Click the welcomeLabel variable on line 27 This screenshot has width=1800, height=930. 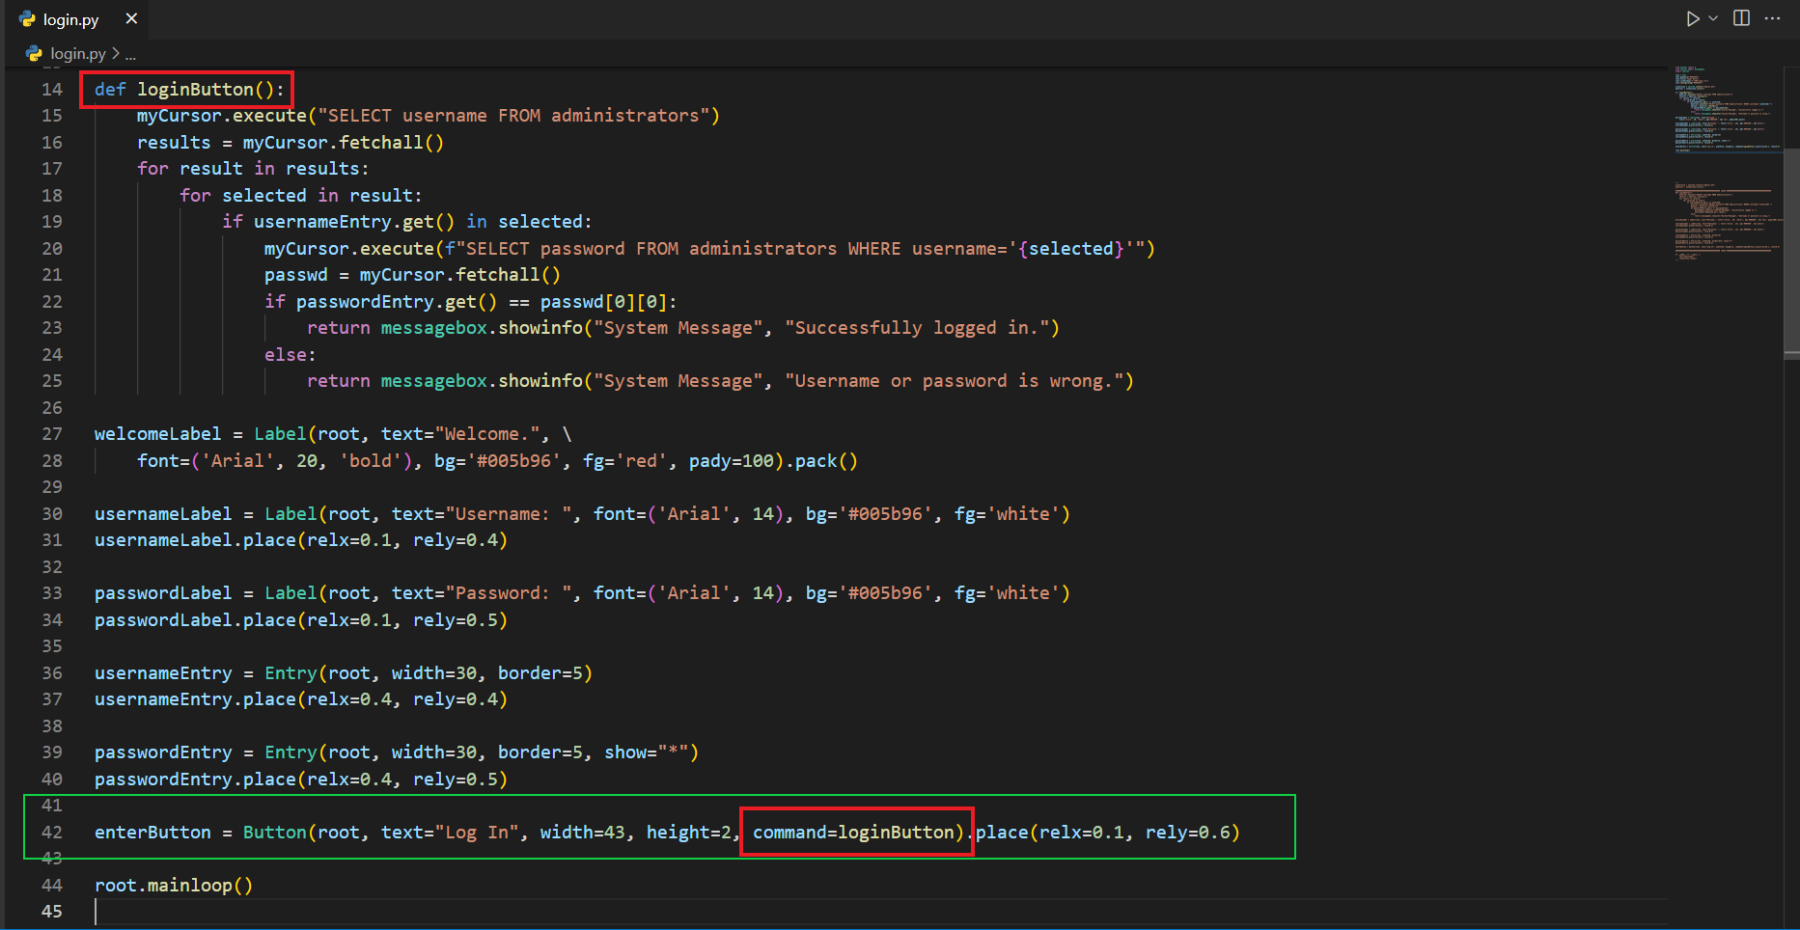coord(157,434)
